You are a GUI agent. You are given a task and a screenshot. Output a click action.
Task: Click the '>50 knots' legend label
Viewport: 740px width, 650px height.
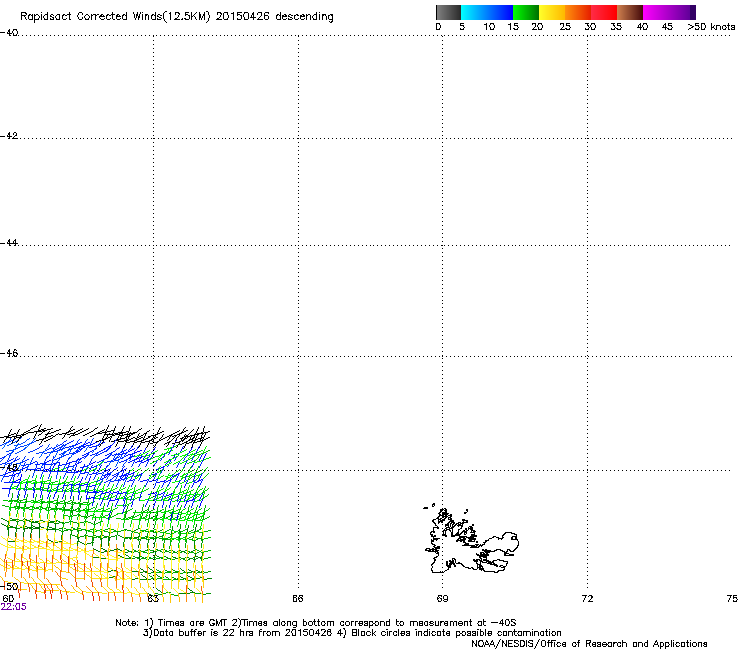[x=711, y=27]
